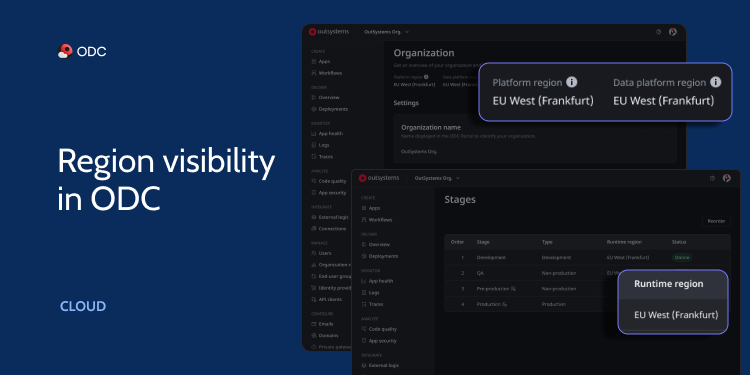Expand OutSystems Org. dropdown in Stages window
The image size is (750, 375).
437,178
